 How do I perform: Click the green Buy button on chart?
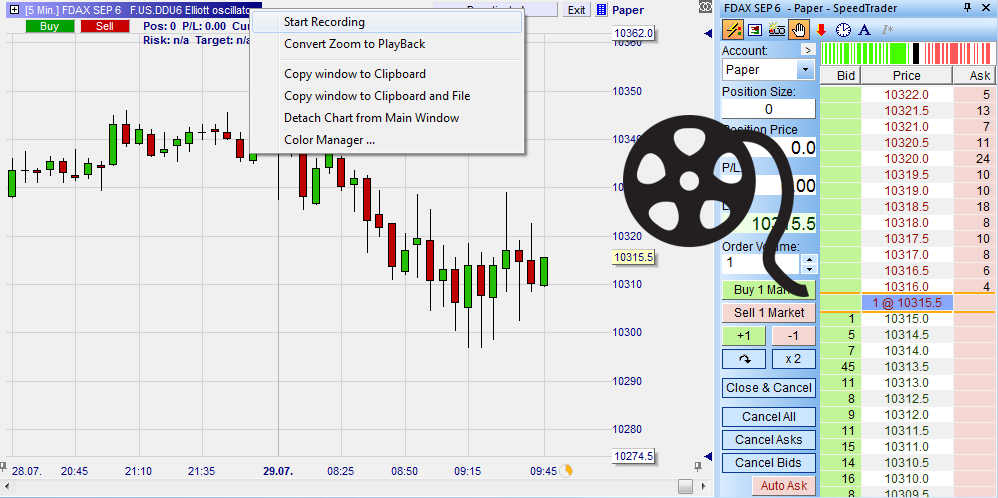[50, 26]
